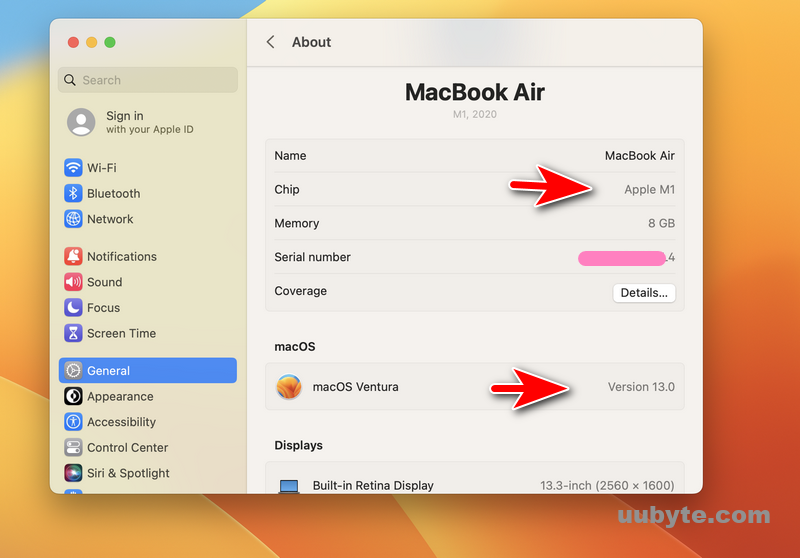Click the Bluetooth icon in sidebar

coord(73,193)
